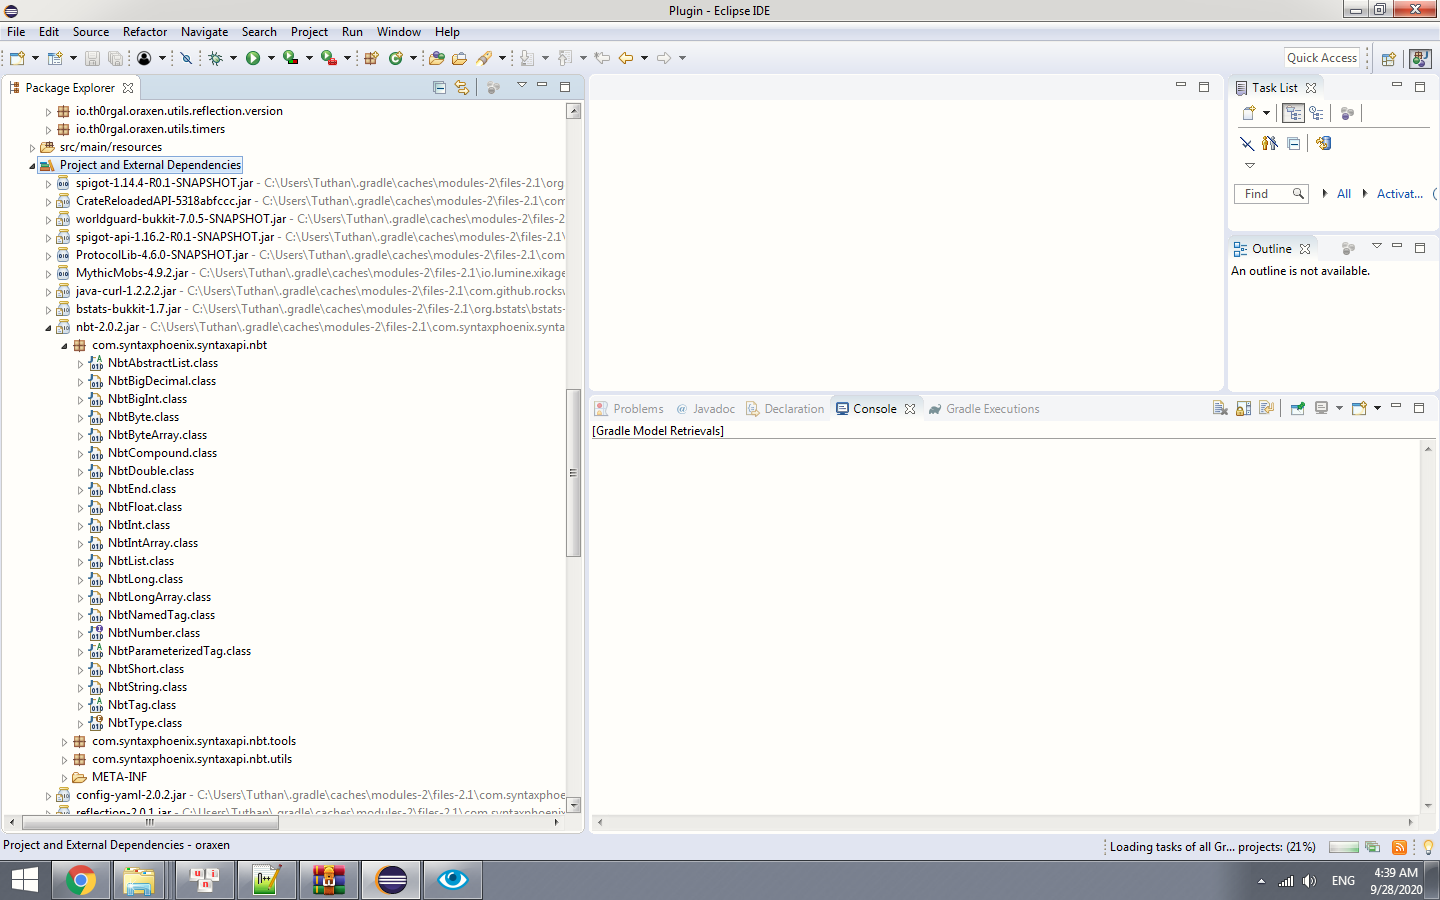Click Collapse All in Package Explorer
This screenshot has height=900, width=1440.
coord(439,88)
